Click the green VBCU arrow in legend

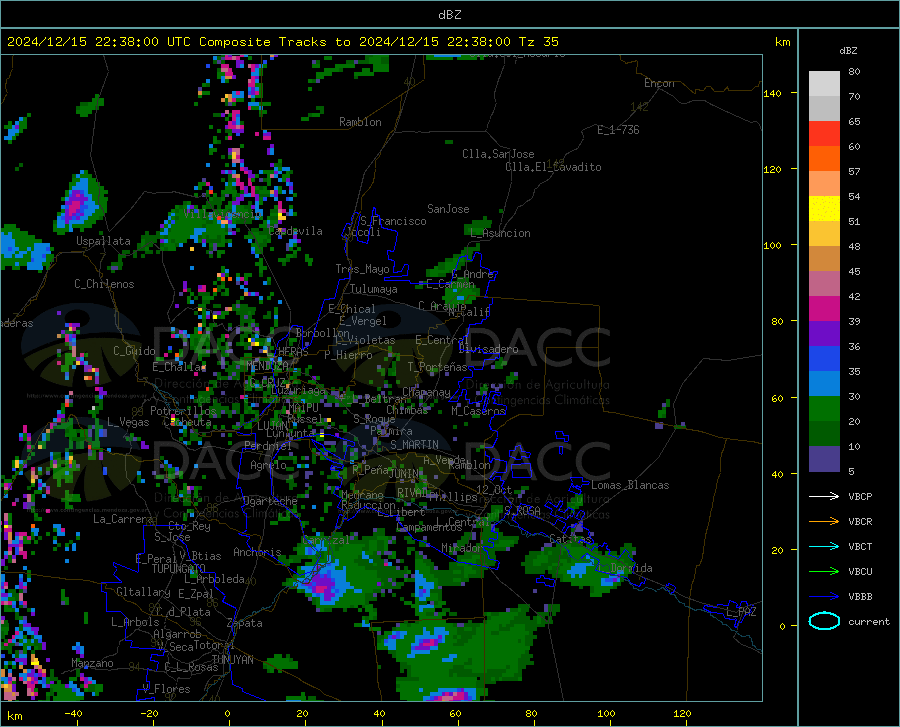824,572
